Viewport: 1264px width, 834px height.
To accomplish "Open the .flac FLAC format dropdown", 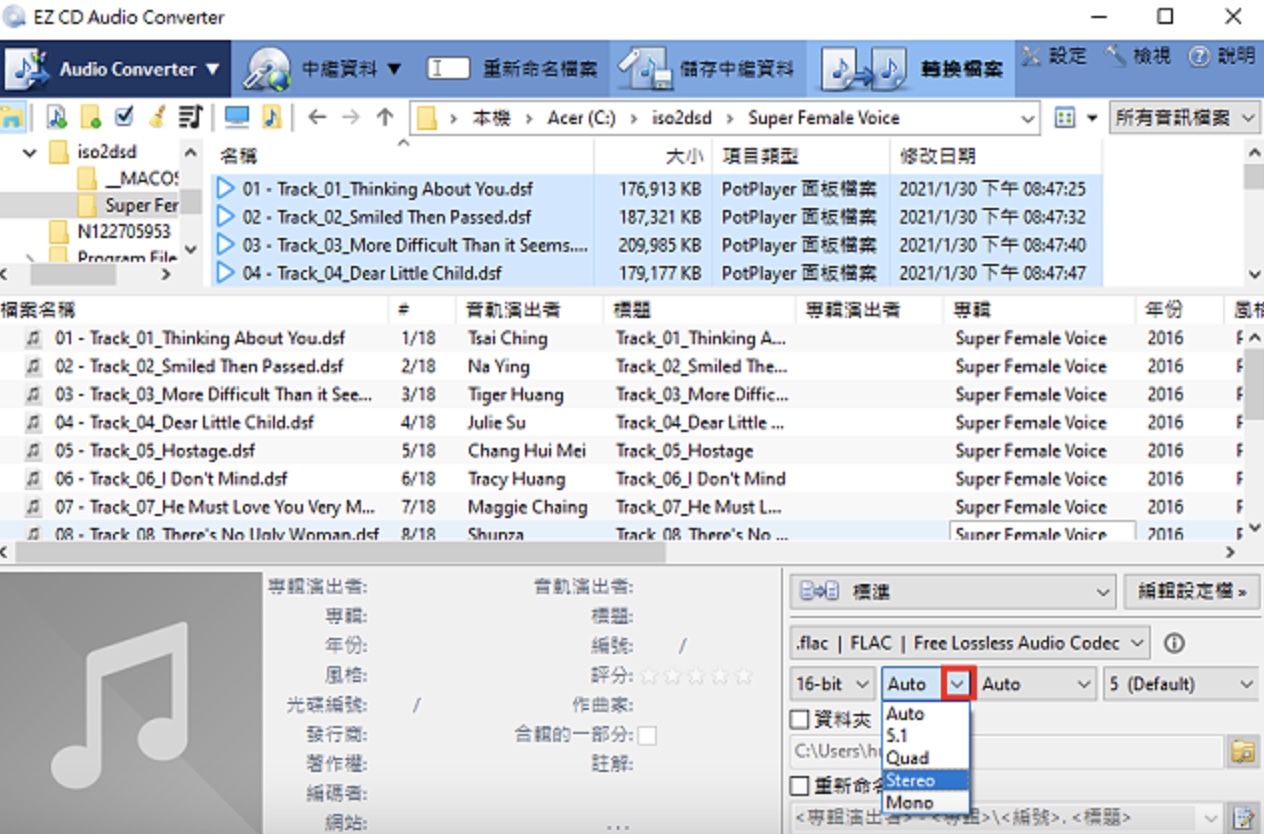I will [x=970, y=642].
